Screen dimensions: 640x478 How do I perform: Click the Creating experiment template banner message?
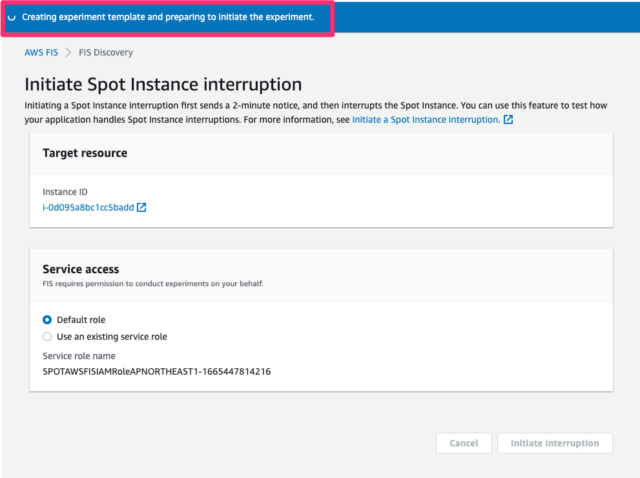(x=168, y=18)
